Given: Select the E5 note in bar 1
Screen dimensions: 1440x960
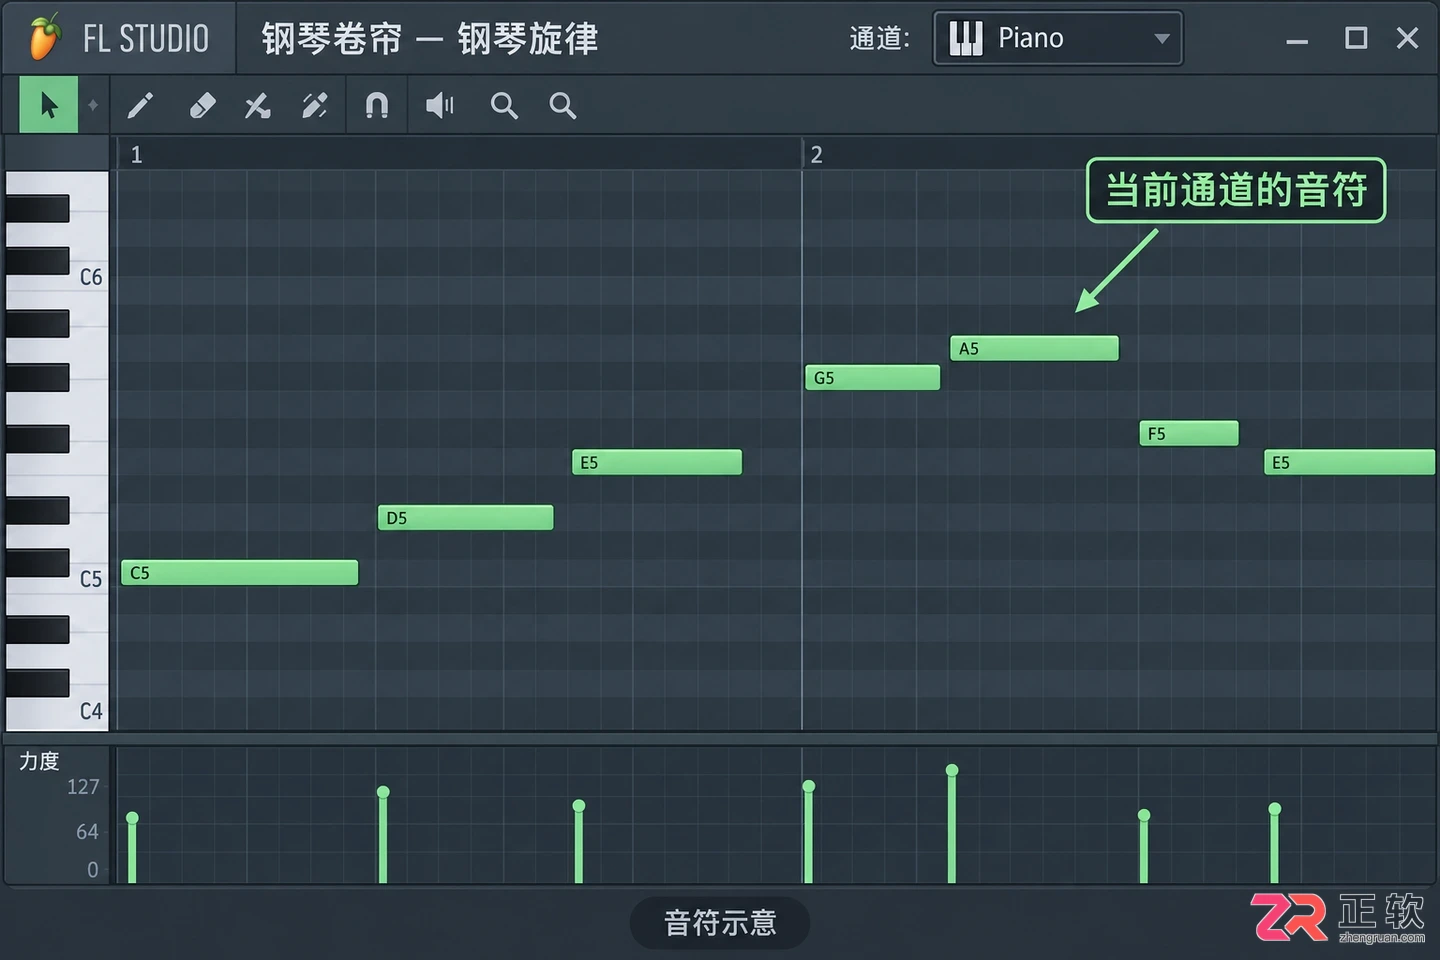Looking at the screenshot, I should tap(657, 462).
